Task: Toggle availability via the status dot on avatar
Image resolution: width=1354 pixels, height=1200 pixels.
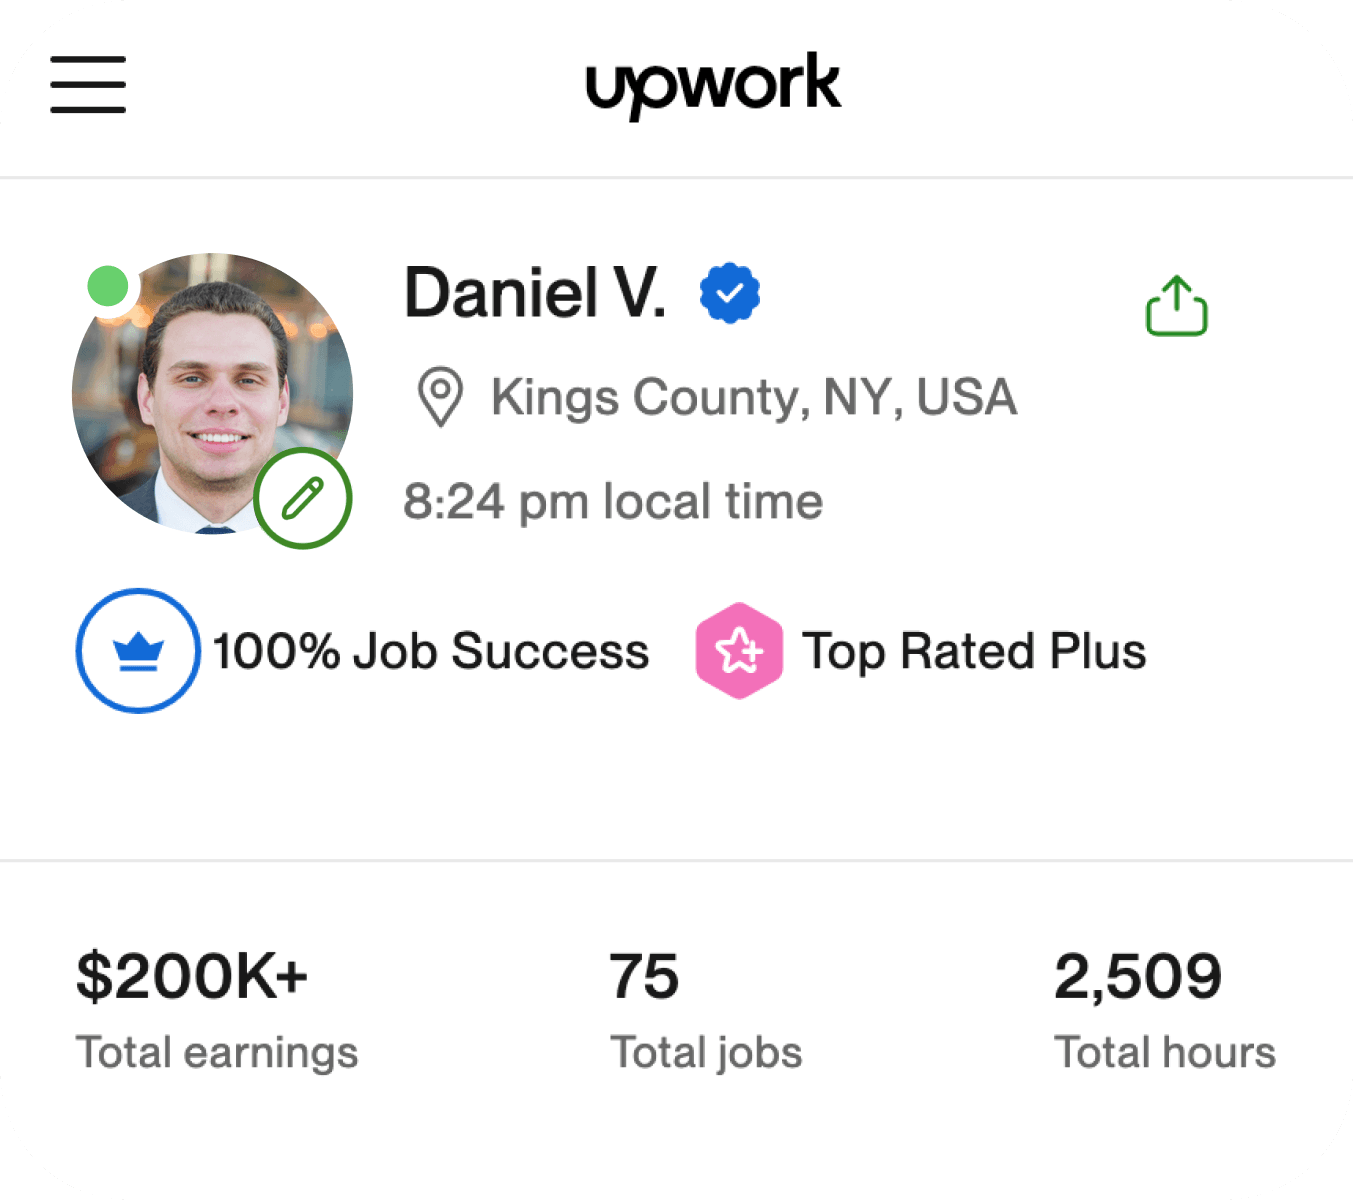Action: [108, 286]
